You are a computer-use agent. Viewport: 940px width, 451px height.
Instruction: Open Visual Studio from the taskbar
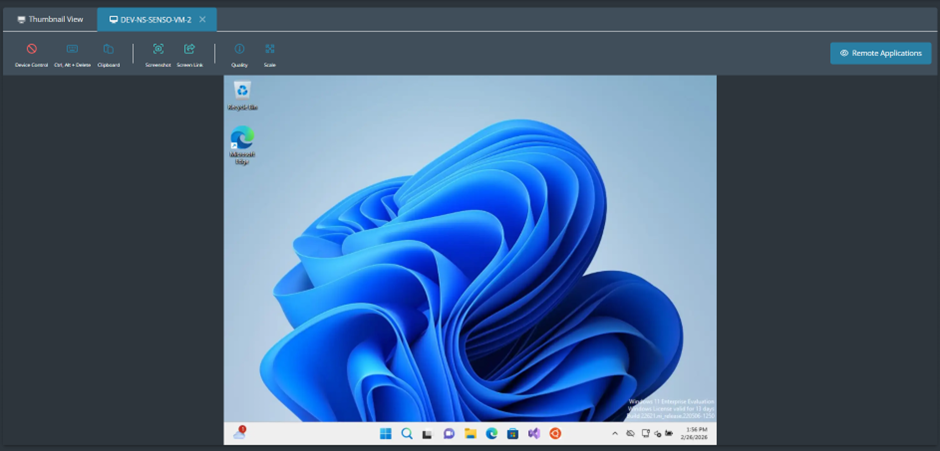coord(534,434)
